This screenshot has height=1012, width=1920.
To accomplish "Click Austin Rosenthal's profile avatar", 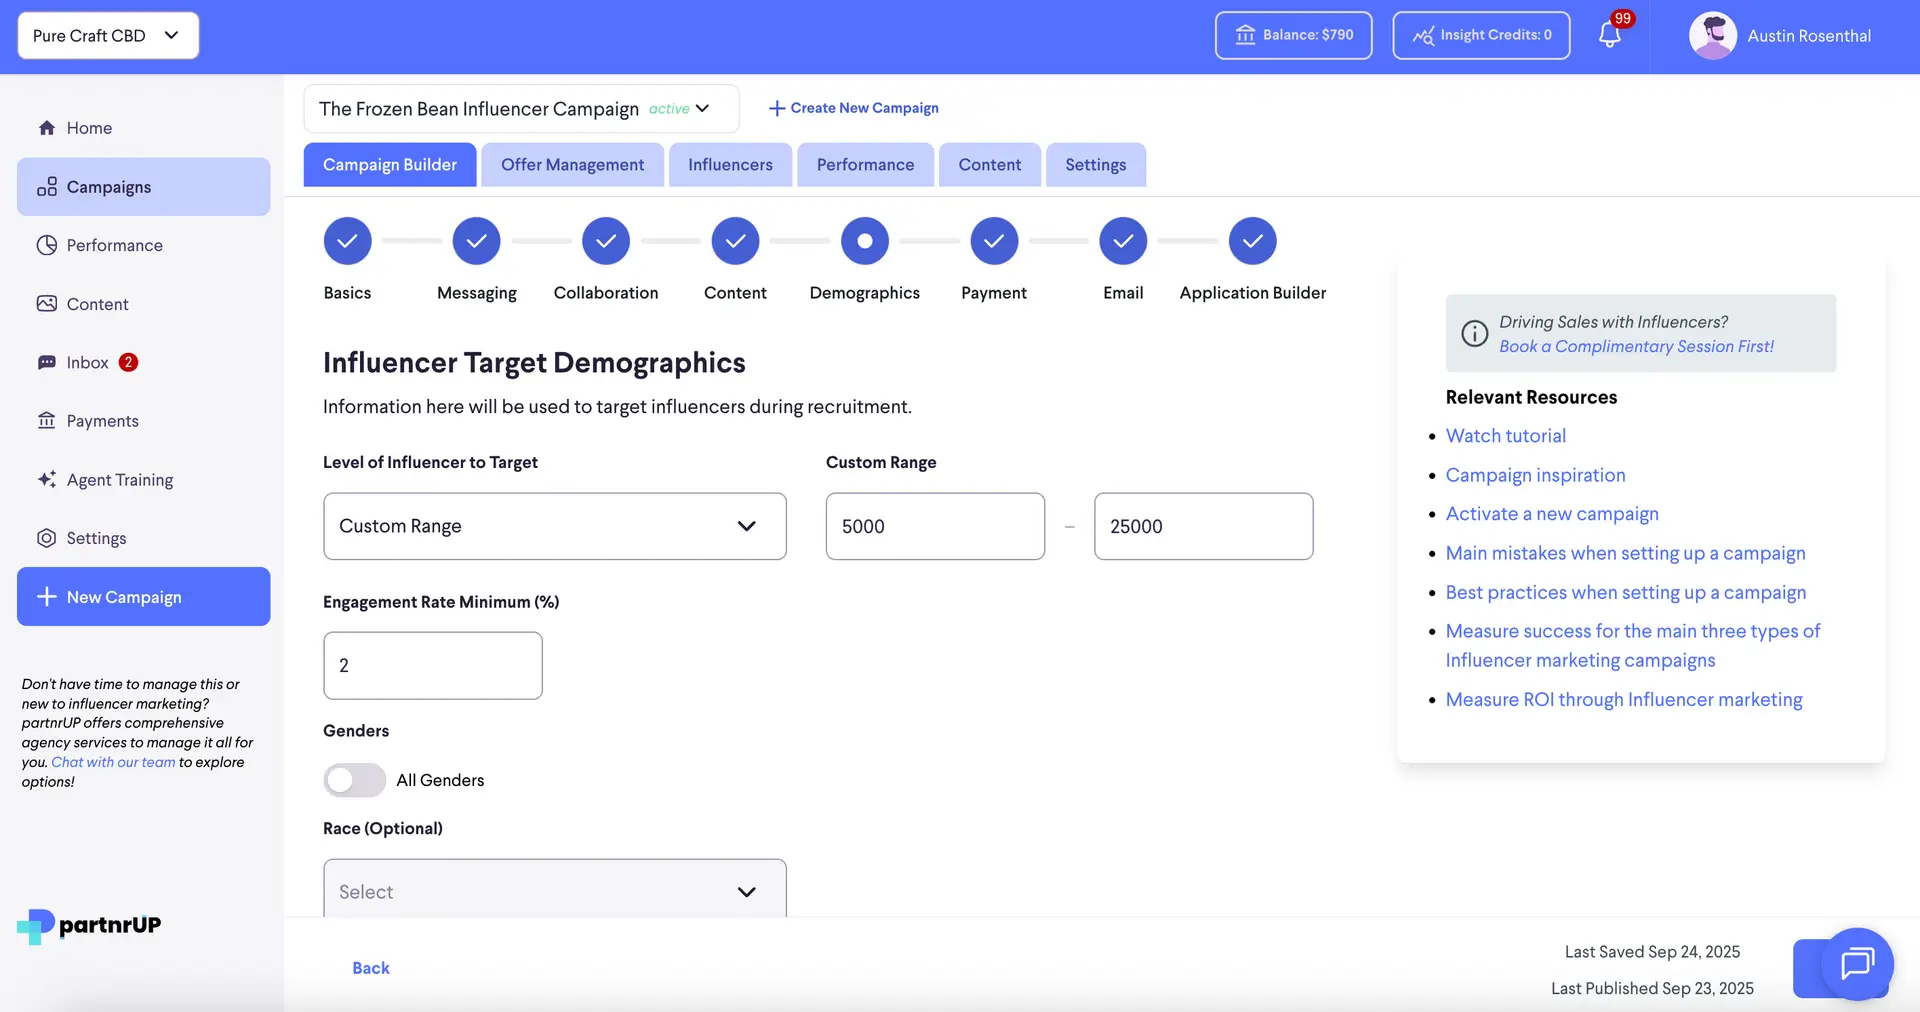I will pos(1713,35).
